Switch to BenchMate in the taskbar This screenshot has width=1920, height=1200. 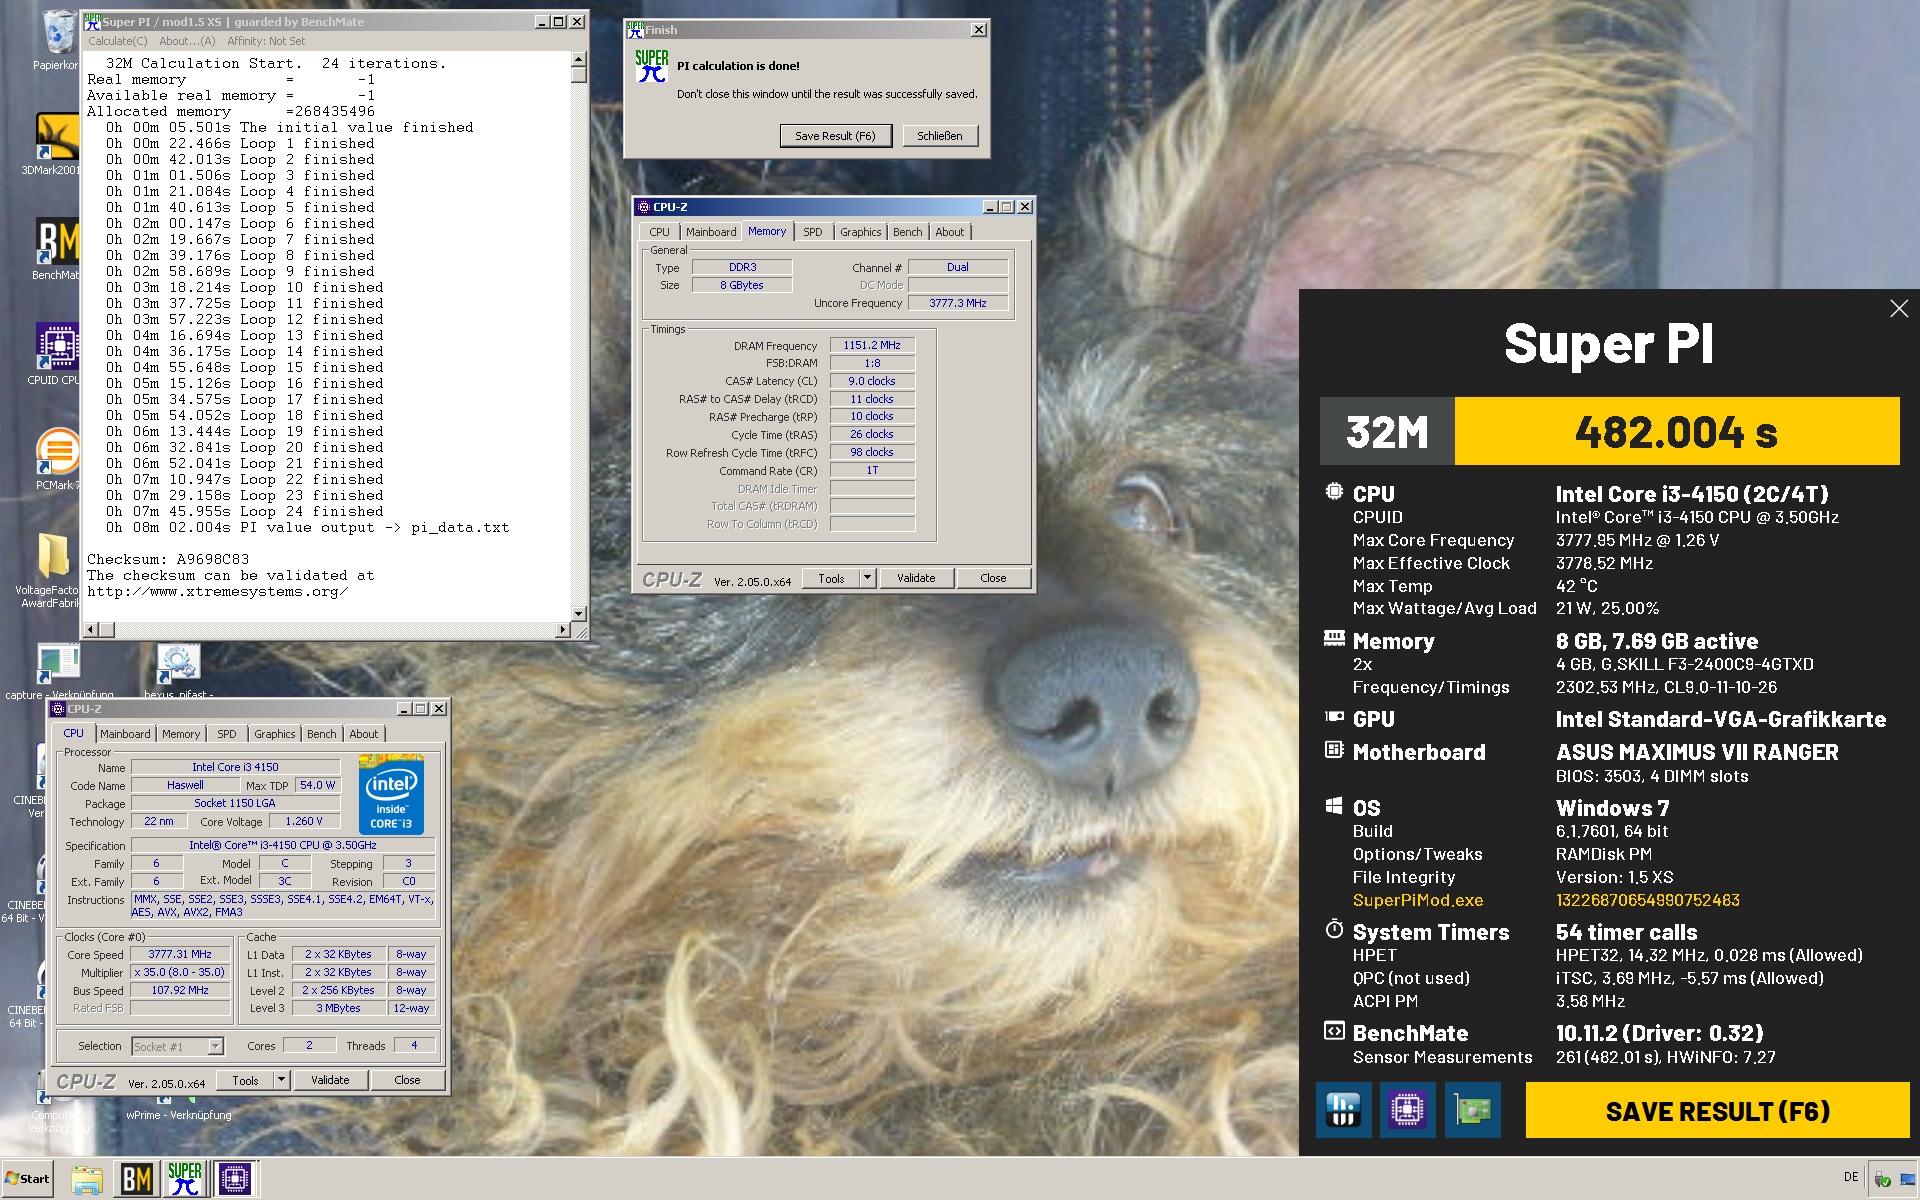136,1180
